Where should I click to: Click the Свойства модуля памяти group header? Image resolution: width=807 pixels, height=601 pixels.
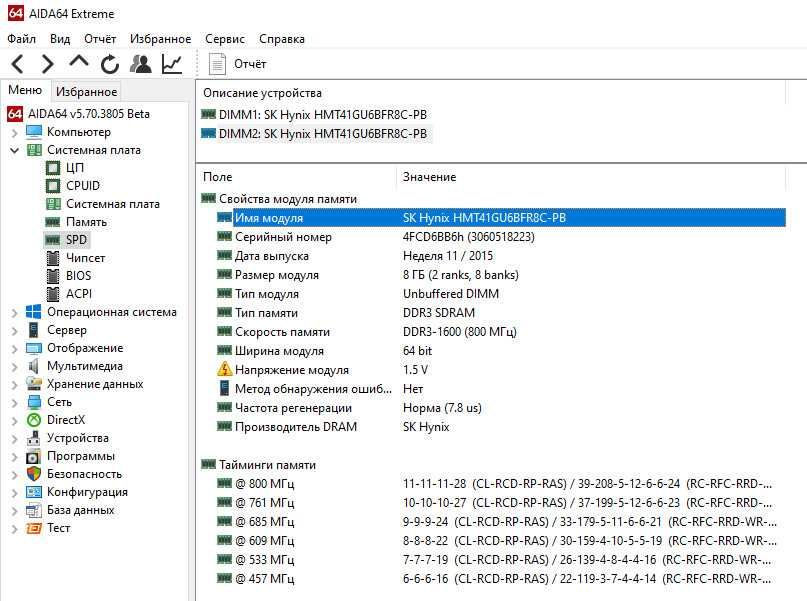tap(279, 199)
